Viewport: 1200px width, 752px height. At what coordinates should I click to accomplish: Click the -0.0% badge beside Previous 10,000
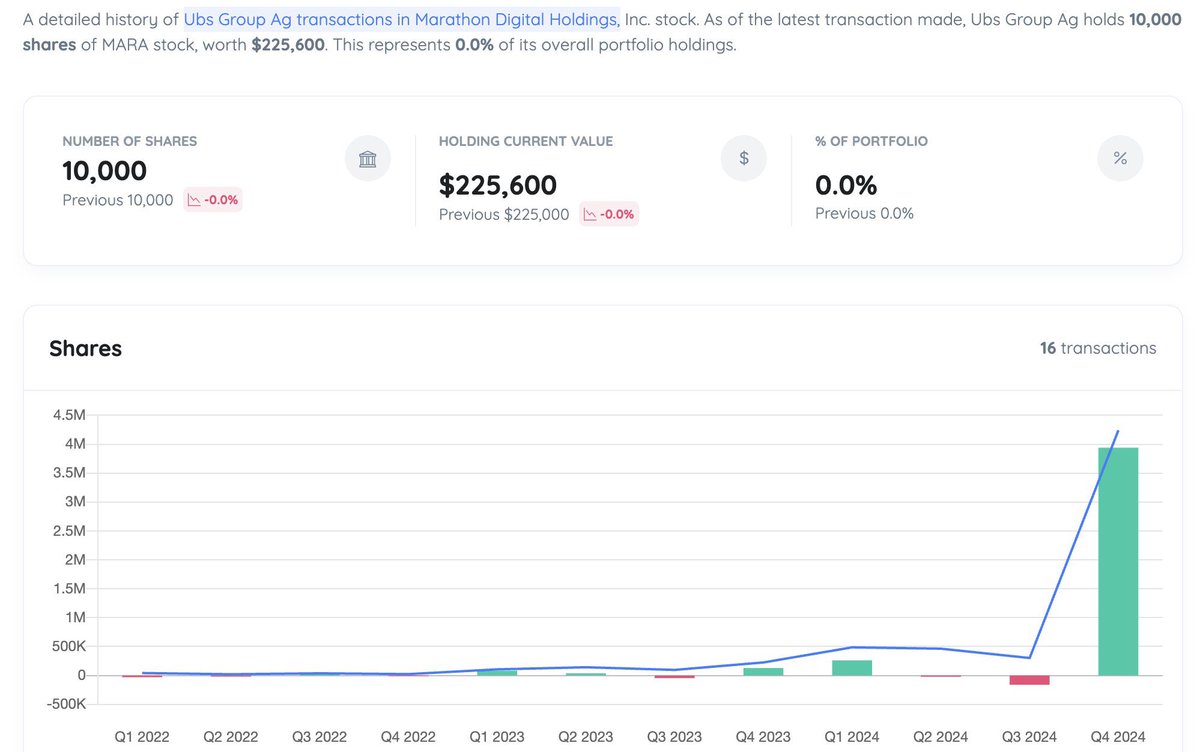pyautogui.click(x=213, y=200)
